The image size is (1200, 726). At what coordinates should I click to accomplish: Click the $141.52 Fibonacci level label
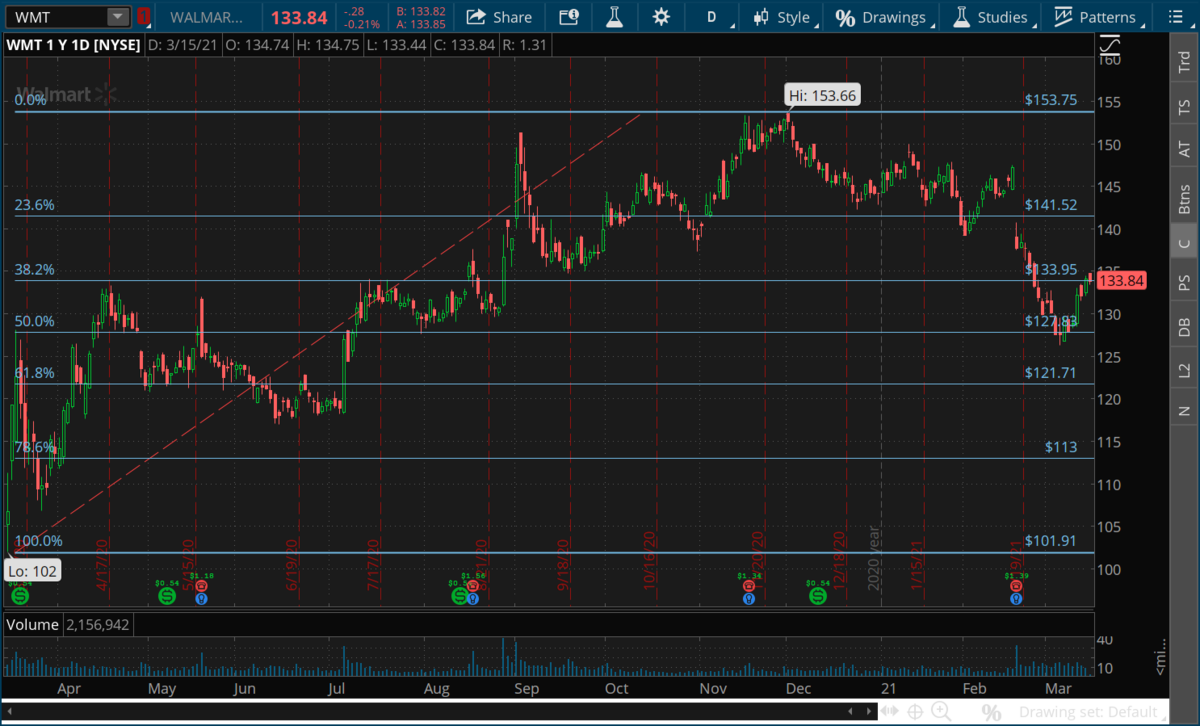coord(1051,205)
